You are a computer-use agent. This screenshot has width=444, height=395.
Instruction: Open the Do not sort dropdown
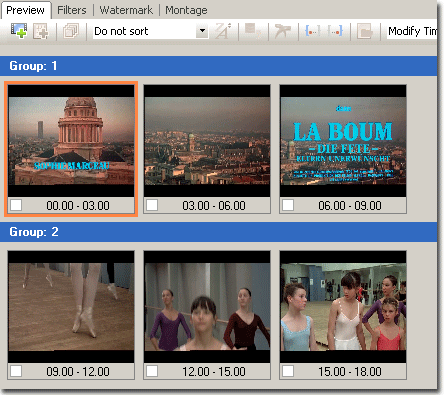pos(202,31)
